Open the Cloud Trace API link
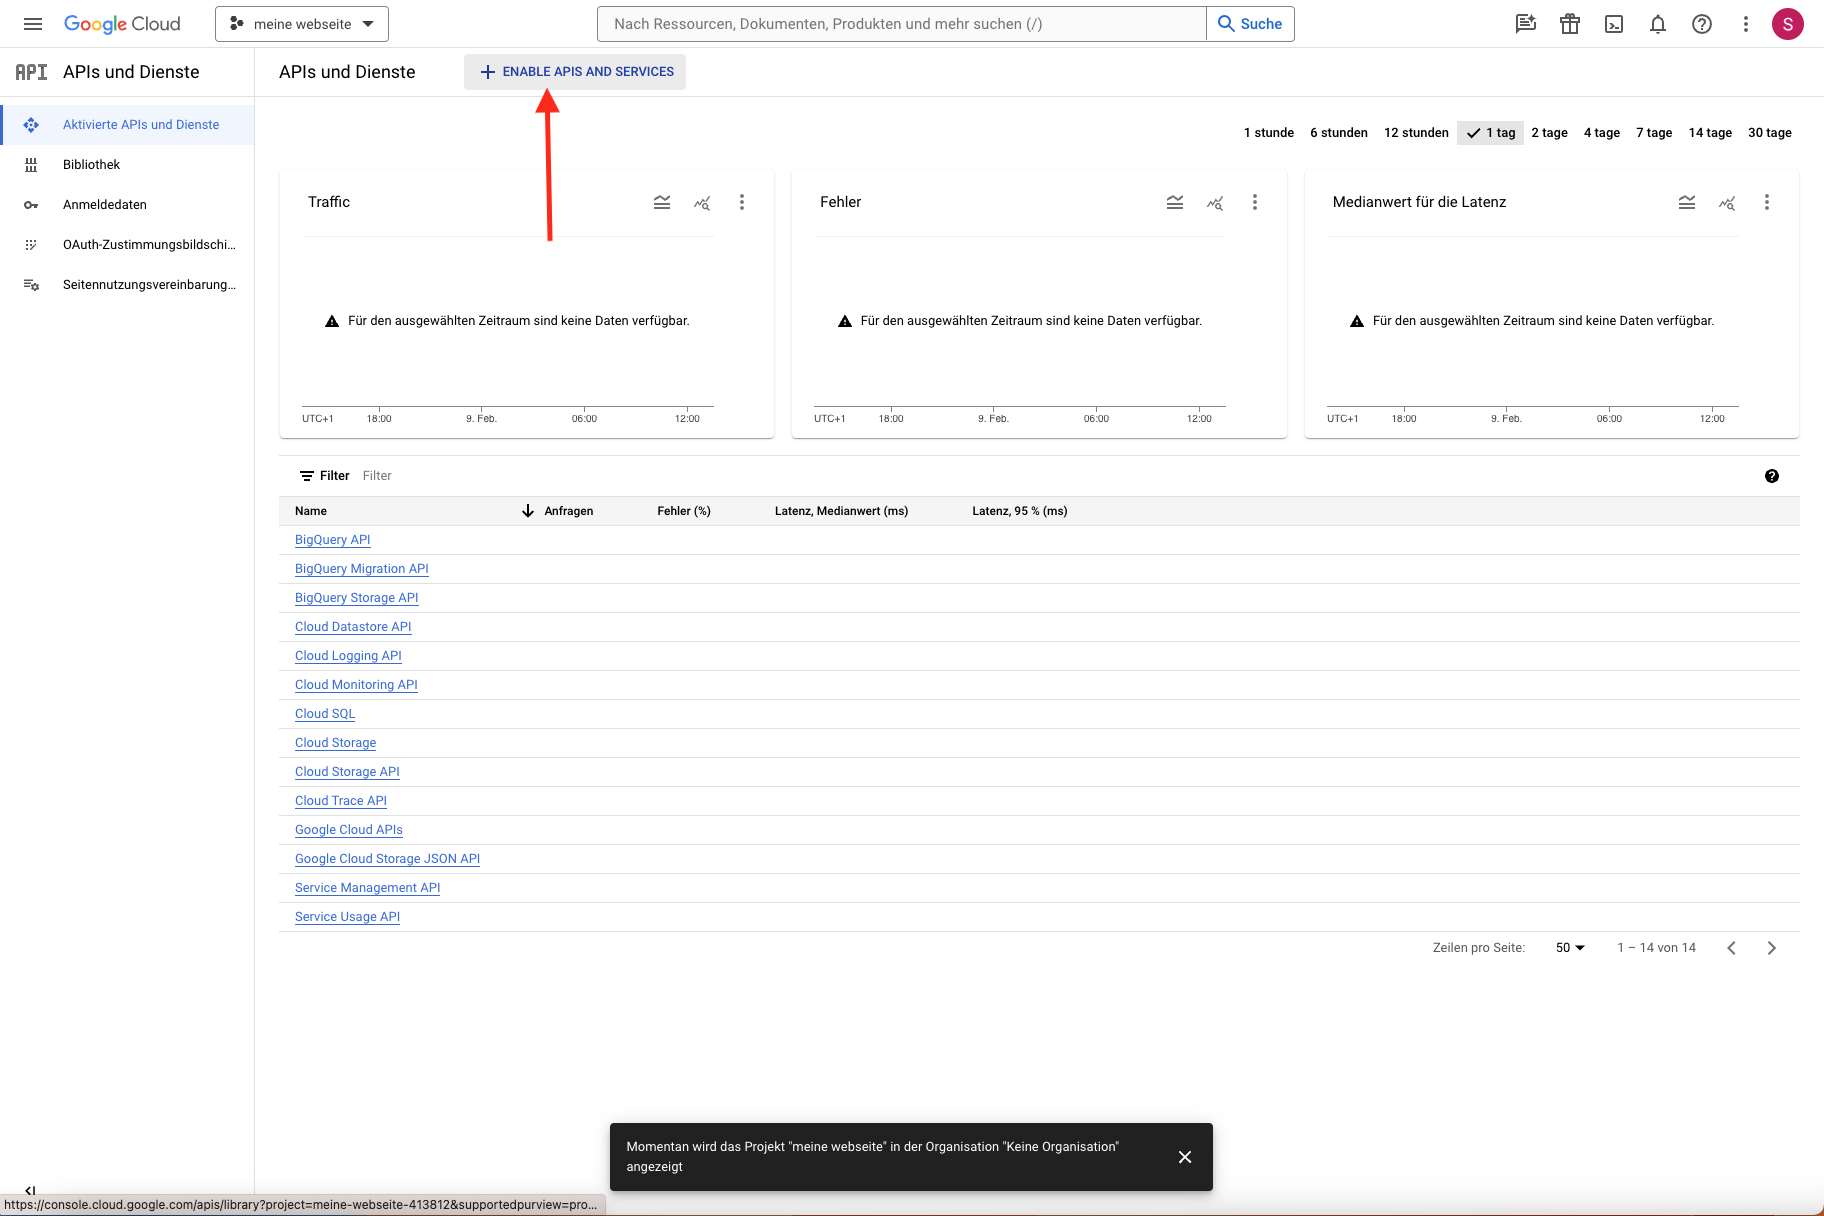The width and height of the screenshot is (1824, 1216). tap(341, 801)
